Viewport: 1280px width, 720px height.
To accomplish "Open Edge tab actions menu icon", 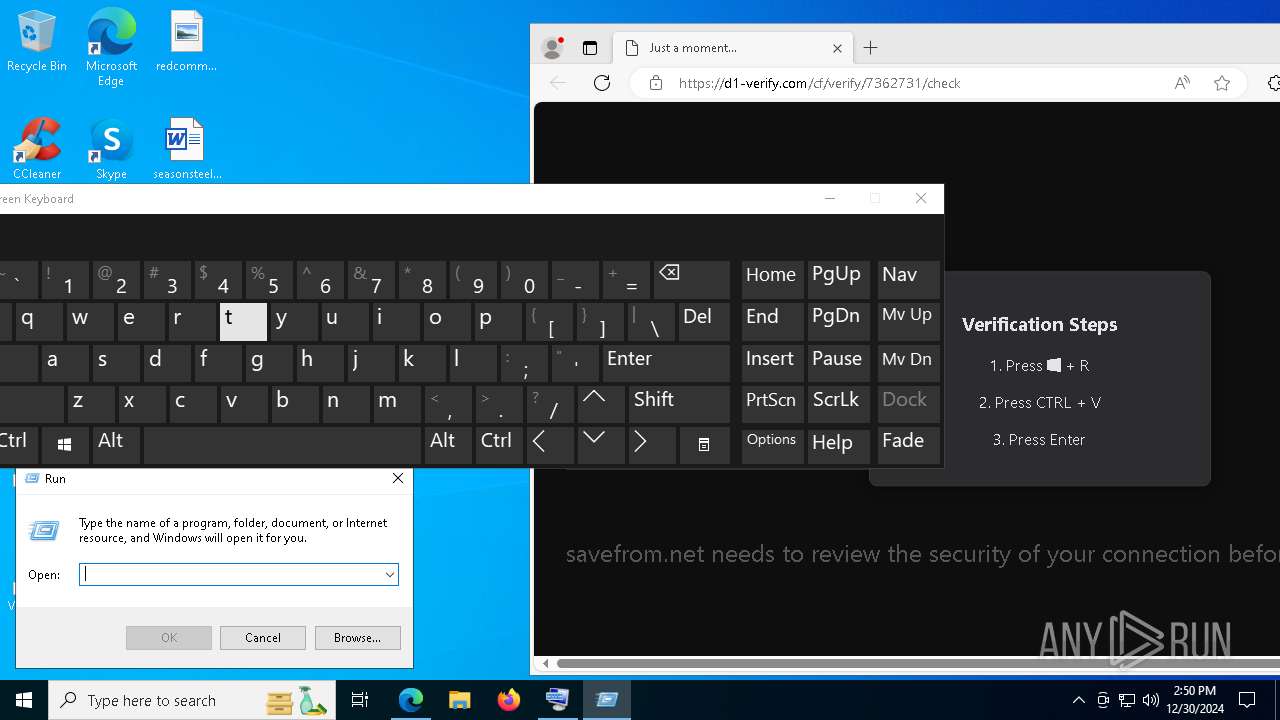I will [x=590, y=48].
